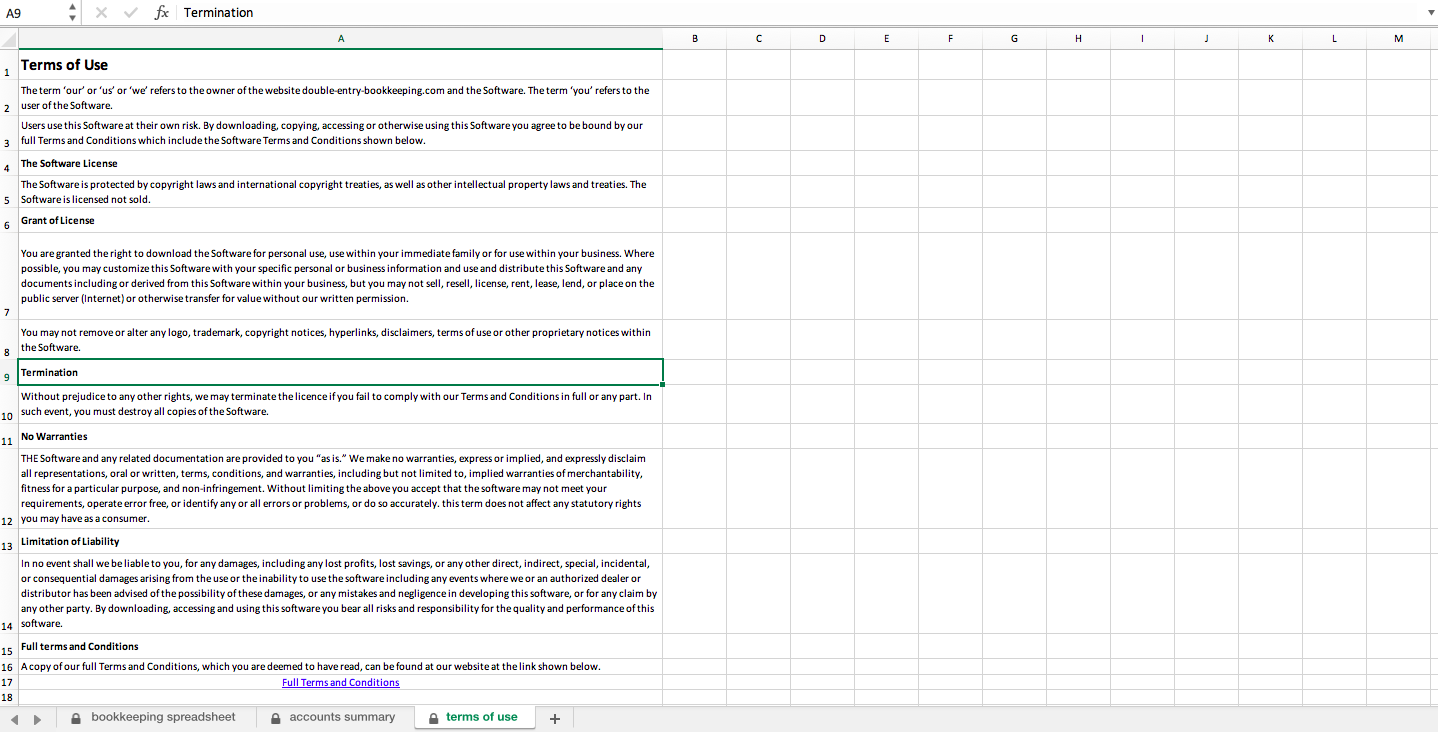1438x732 pixels.
Task: Click the 'Limitation of Liability' cell
Action: point(341,541)
